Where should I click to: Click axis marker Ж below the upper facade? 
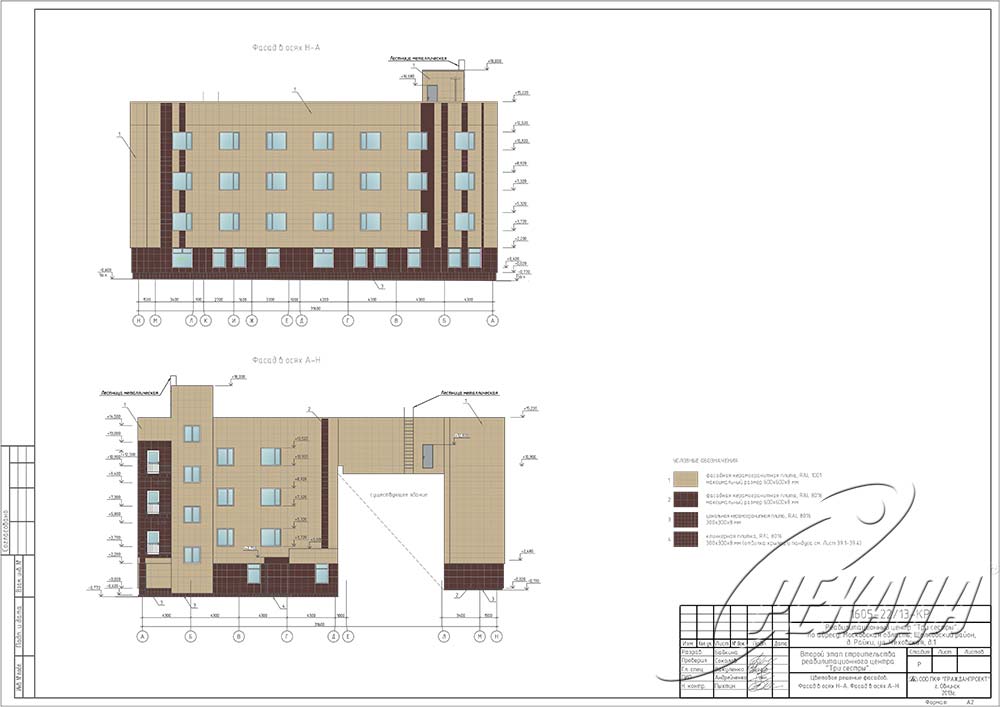pos(253,321)
